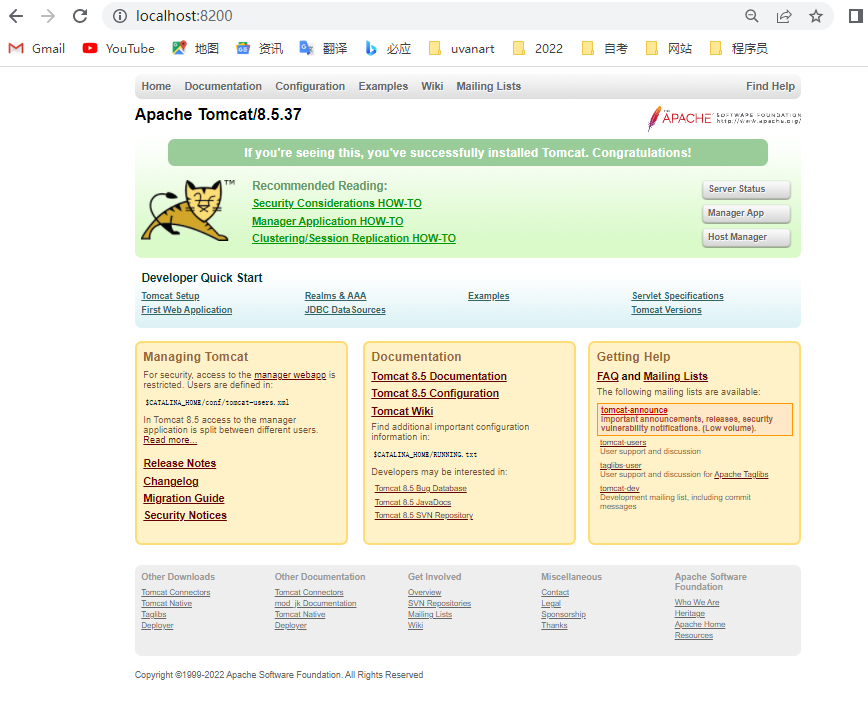The width and height of the screenshot is (868, 701).
Task: Open the Manager App button
Action: coord(746,213)
